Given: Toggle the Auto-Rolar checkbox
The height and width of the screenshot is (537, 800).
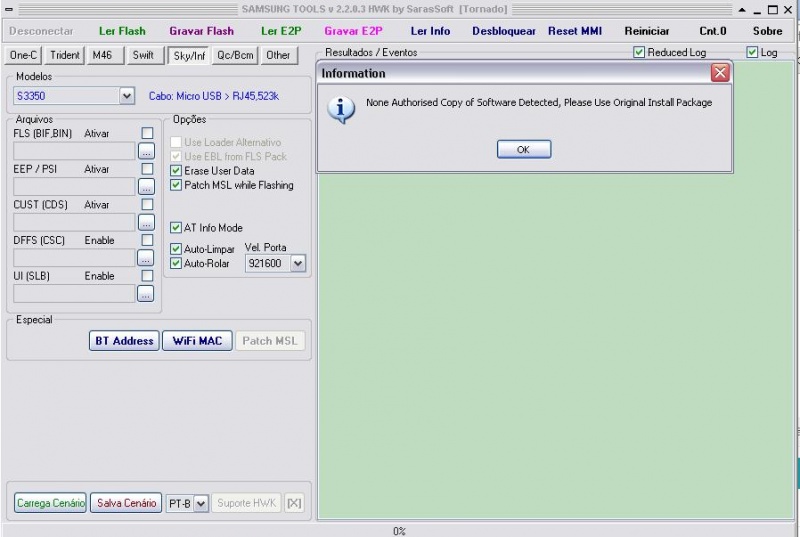Looking at the screenshot, I should (x=176, y=263).
